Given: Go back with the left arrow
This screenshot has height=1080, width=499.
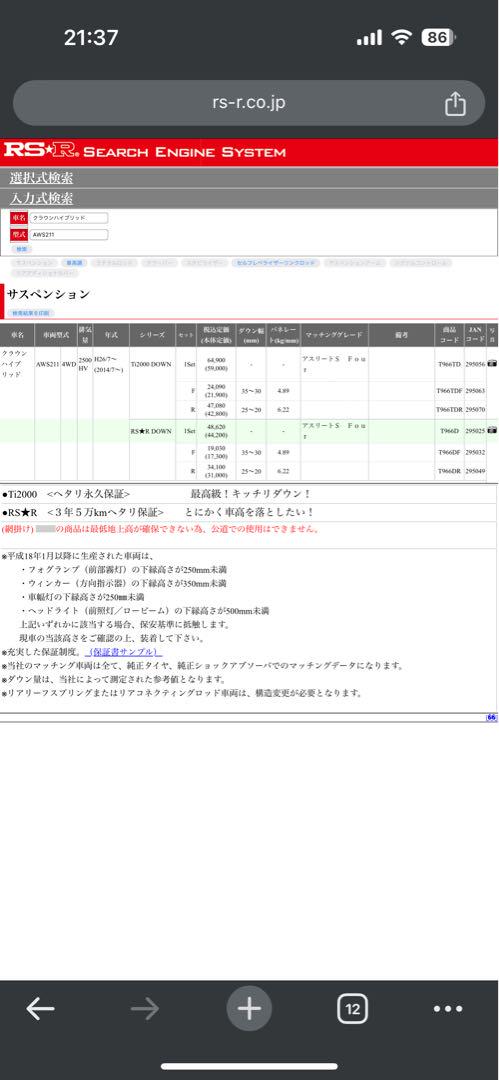Looking at the screenshot, I should [41, 1009].
